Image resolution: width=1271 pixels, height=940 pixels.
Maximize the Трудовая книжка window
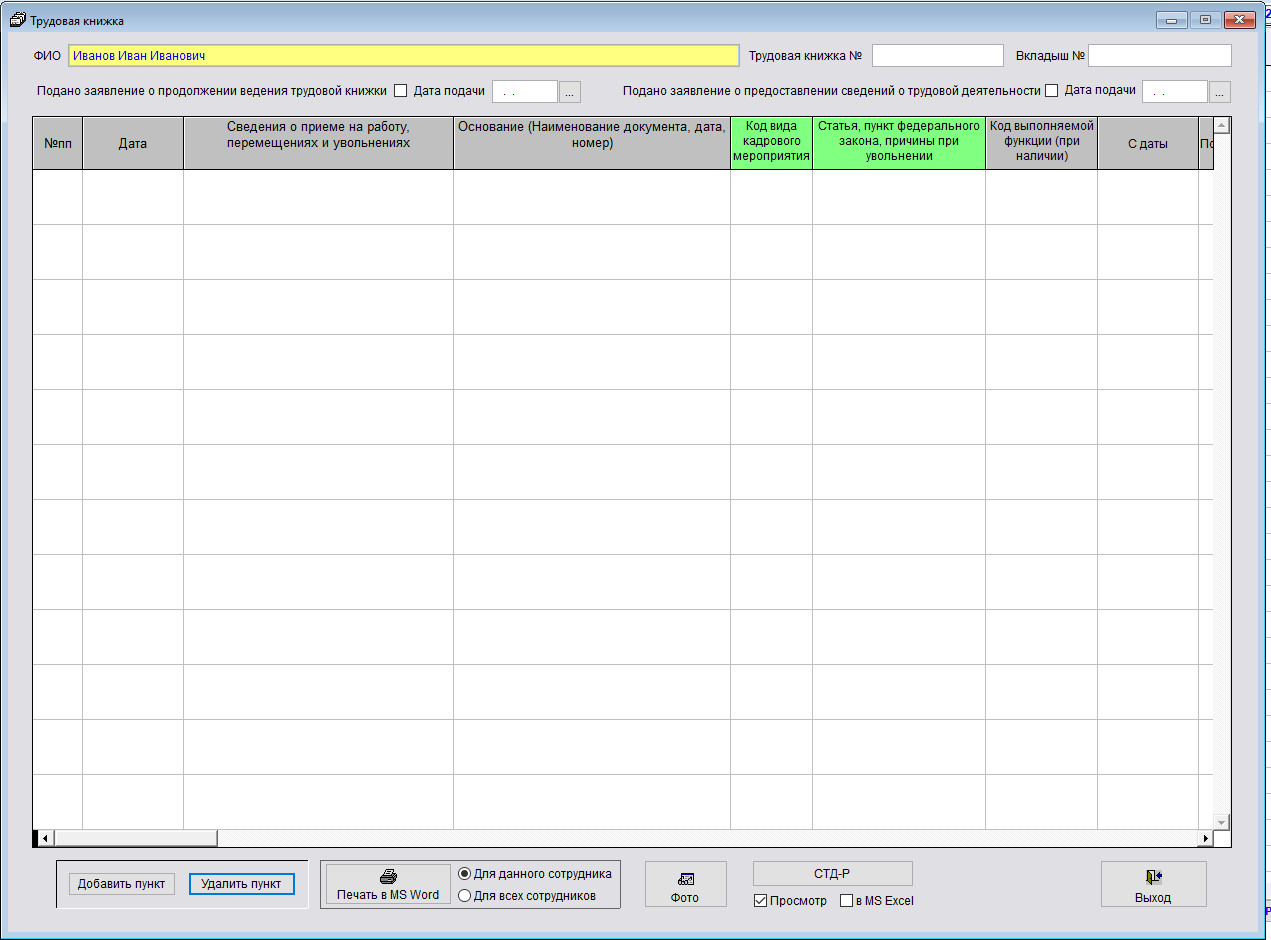[1205, 20]
